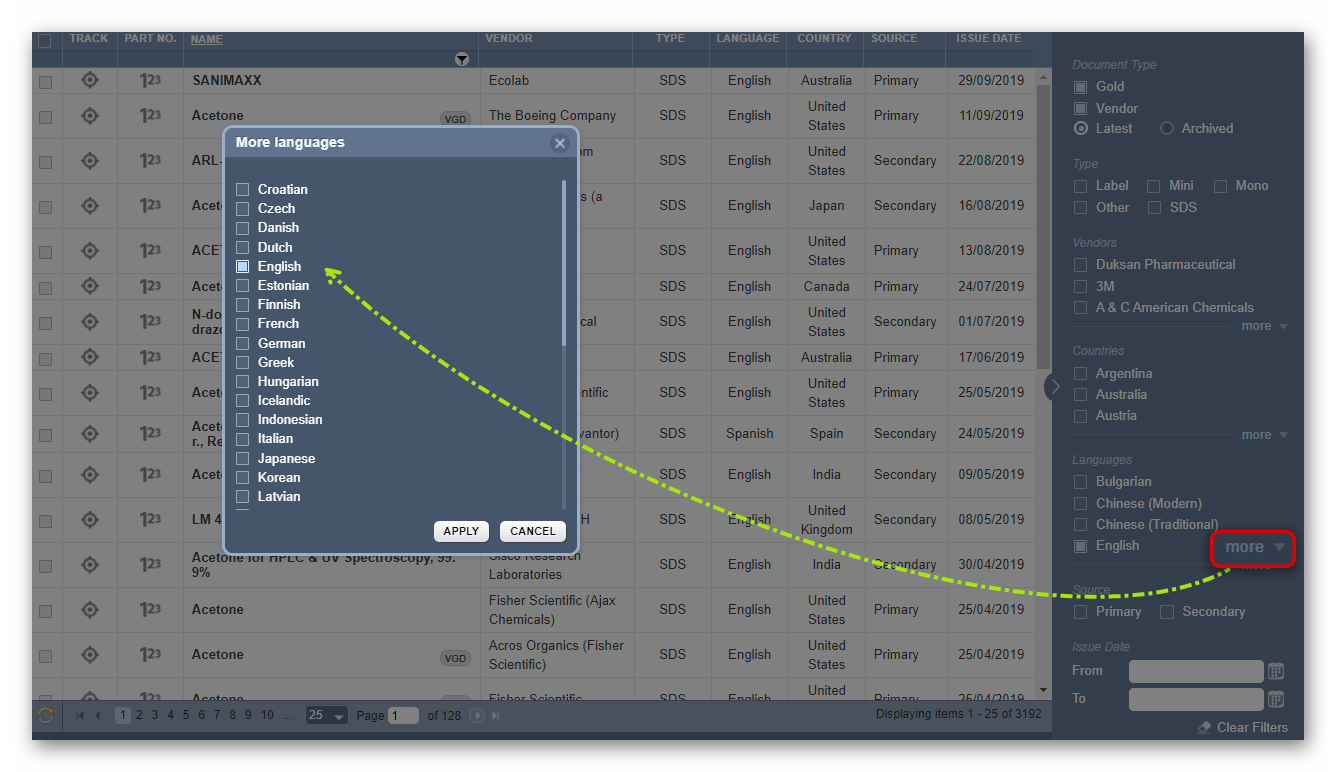Click the refresh icon in the bottom bar
Screen dimensions: 1336x772
(44, 715)
